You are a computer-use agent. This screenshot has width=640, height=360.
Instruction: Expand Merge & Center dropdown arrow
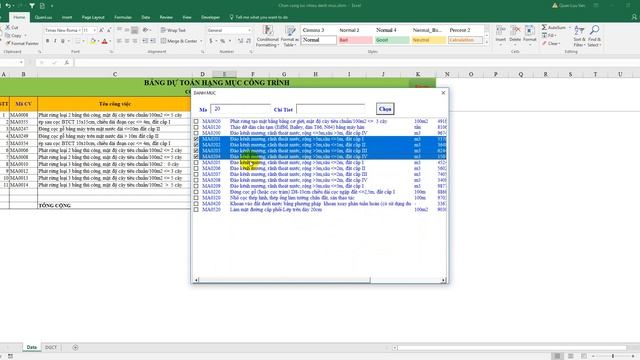(201, 41)
